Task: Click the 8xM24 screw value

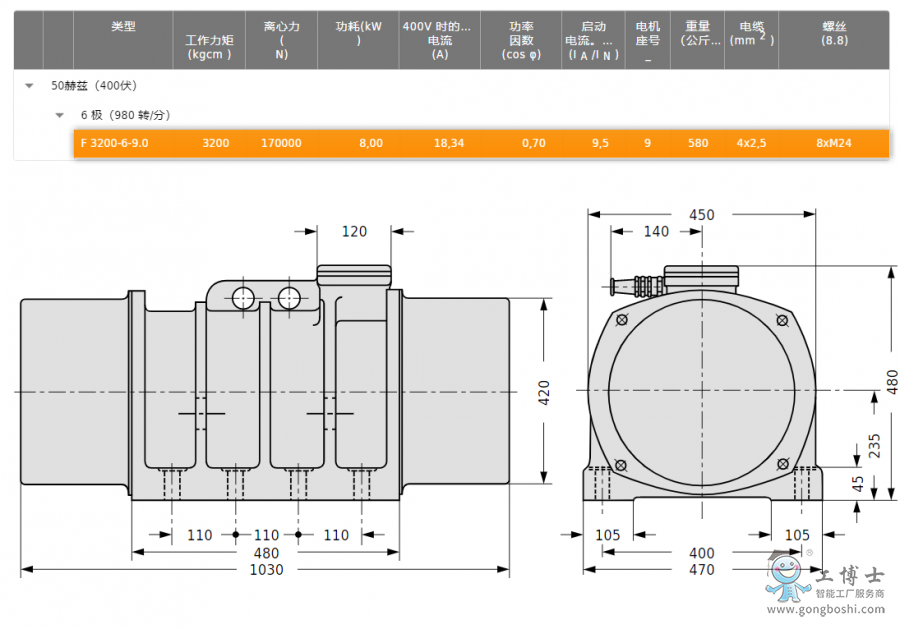Action: point(834,143)
